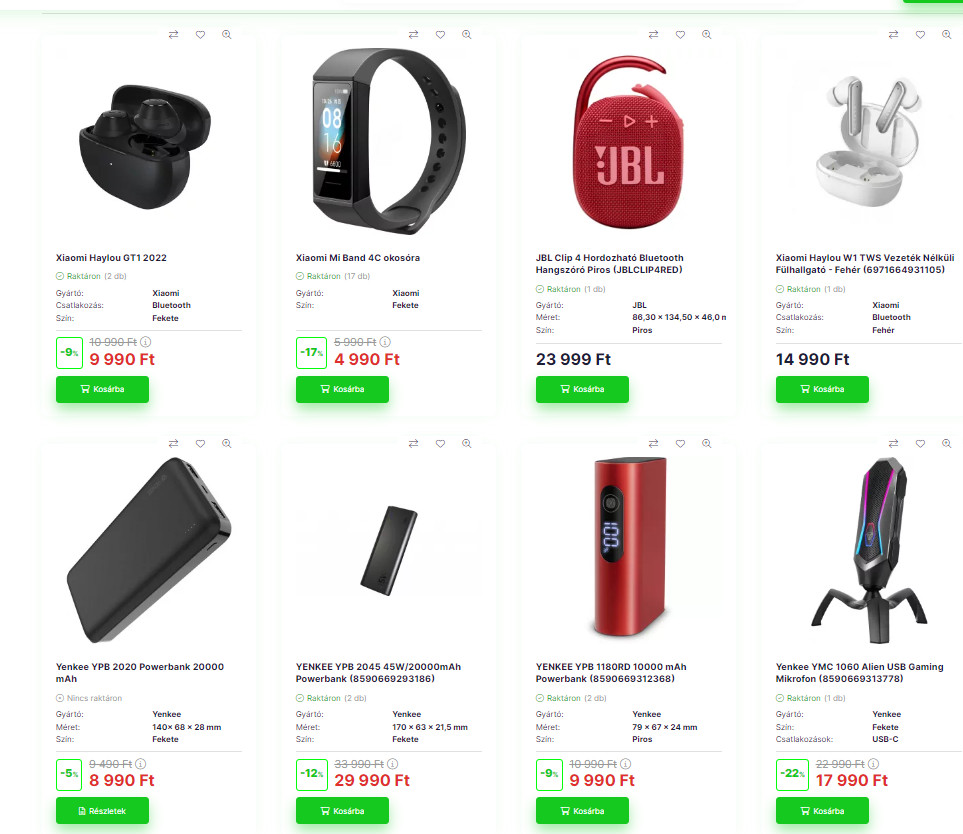
Task: Click the heart icon on YENKEE YPB 1180RD card
Action: click(x=680, y=443)
